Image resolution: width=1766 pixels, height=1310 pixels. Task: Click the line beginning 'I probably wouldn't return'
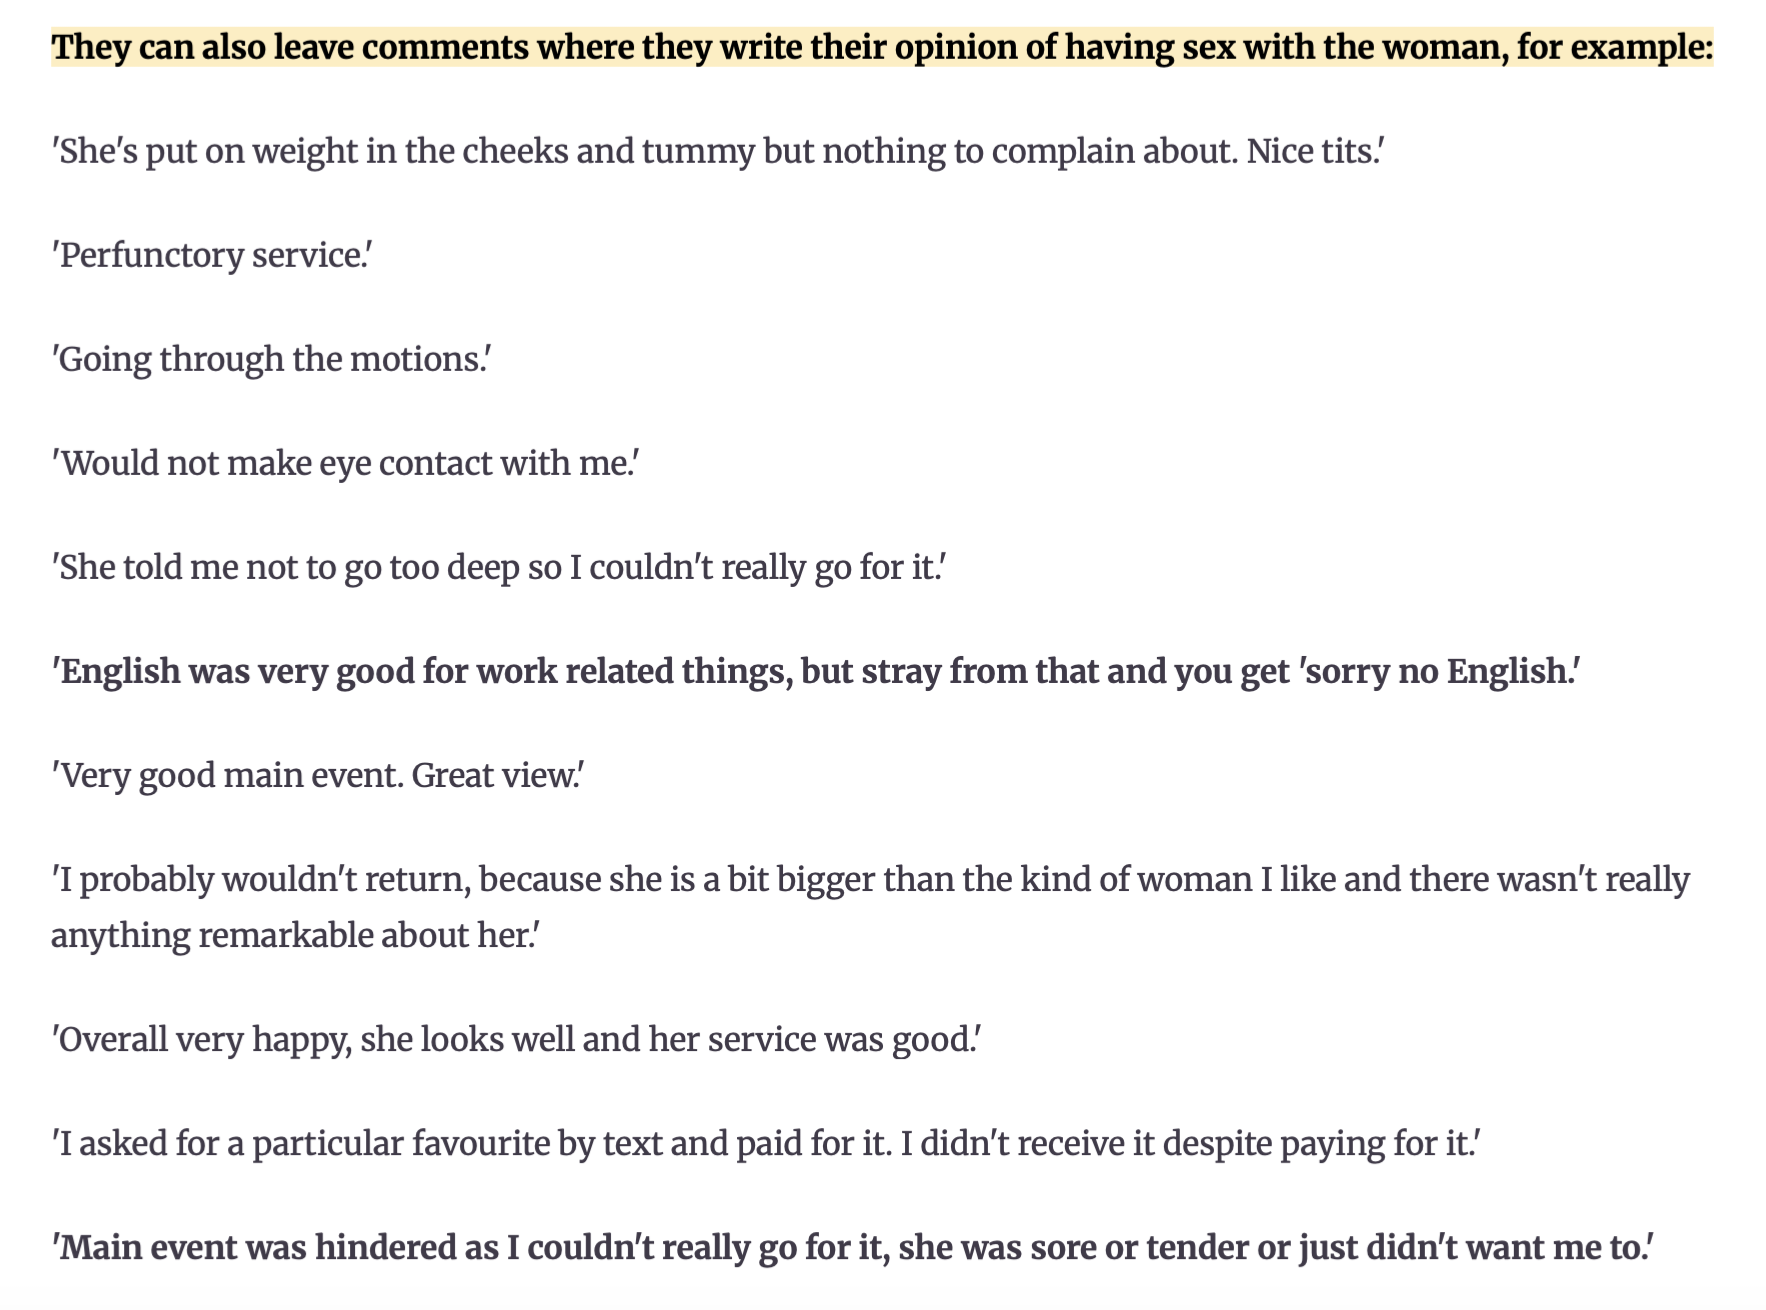[x=870, y=879]
